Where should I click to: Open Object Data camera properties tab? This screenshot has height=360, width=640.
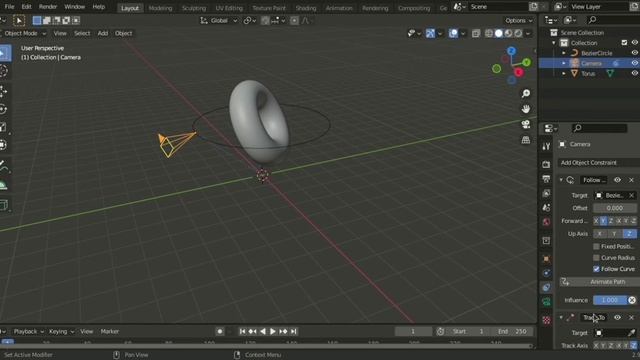[x=546, y=302]
